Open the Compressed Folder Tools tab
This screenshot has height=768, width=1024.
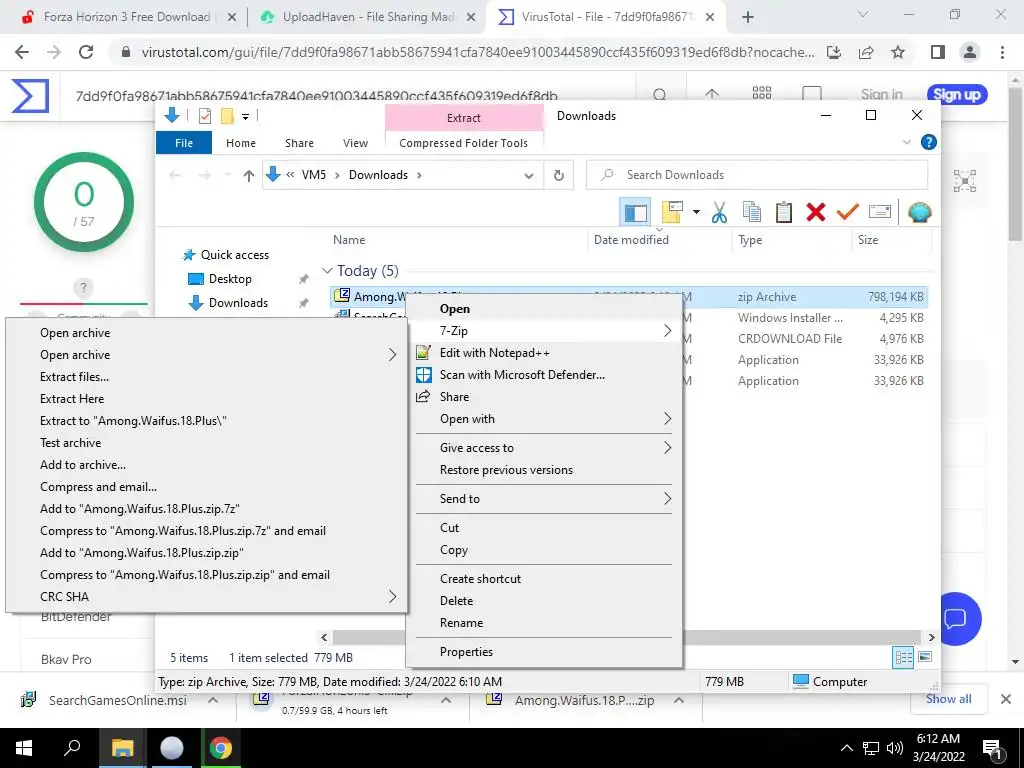pyautogui.click(x=463, y=142)
